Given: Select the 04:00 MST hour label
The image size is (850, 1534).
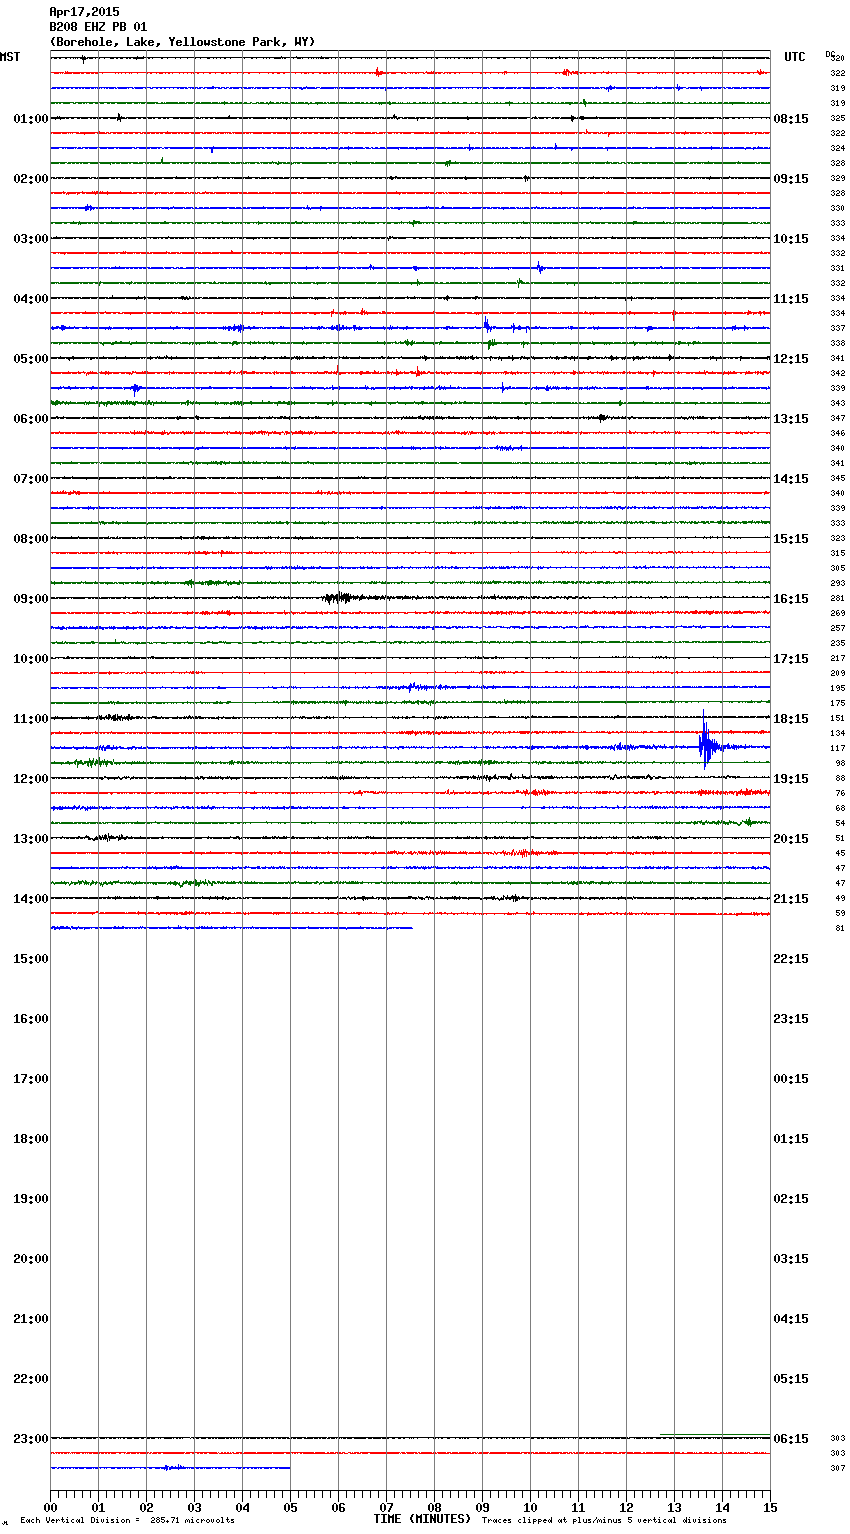Looking at the screenshot, I should 31,299.
